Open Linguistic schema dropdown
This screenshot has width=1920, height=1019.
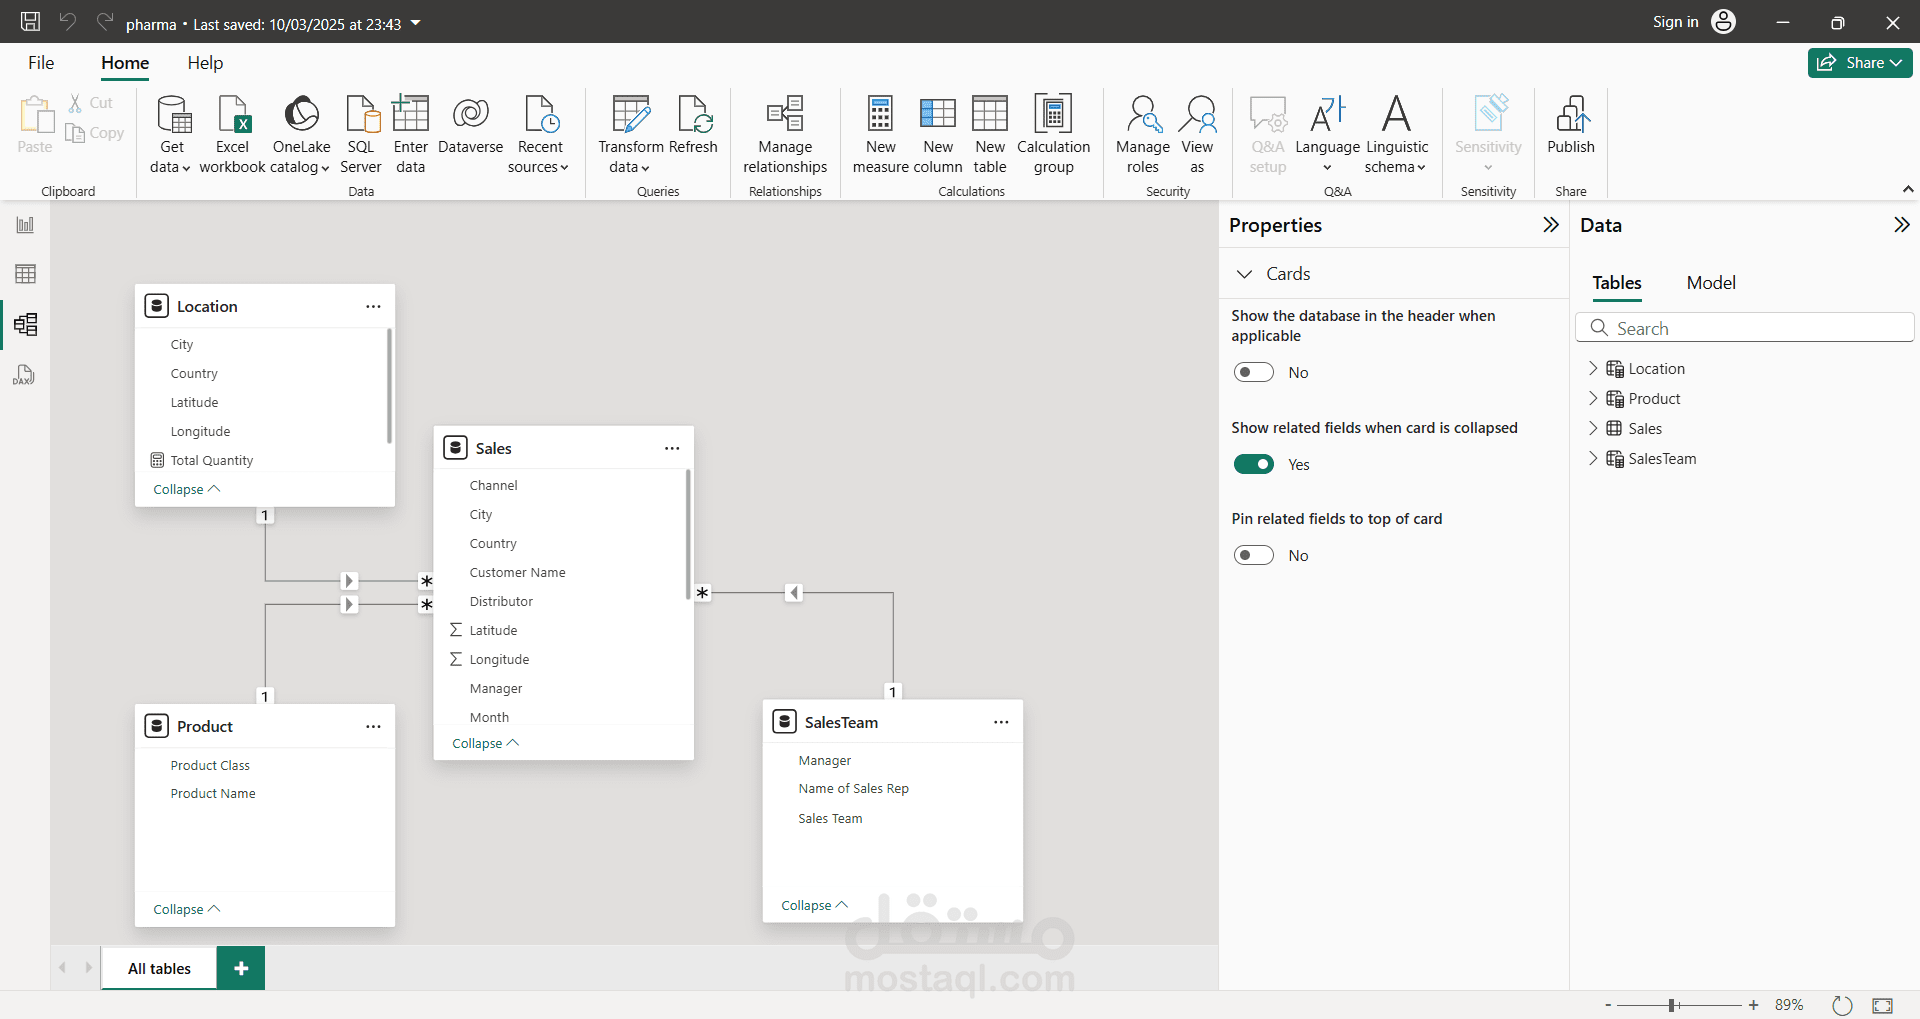point(1396,134)
